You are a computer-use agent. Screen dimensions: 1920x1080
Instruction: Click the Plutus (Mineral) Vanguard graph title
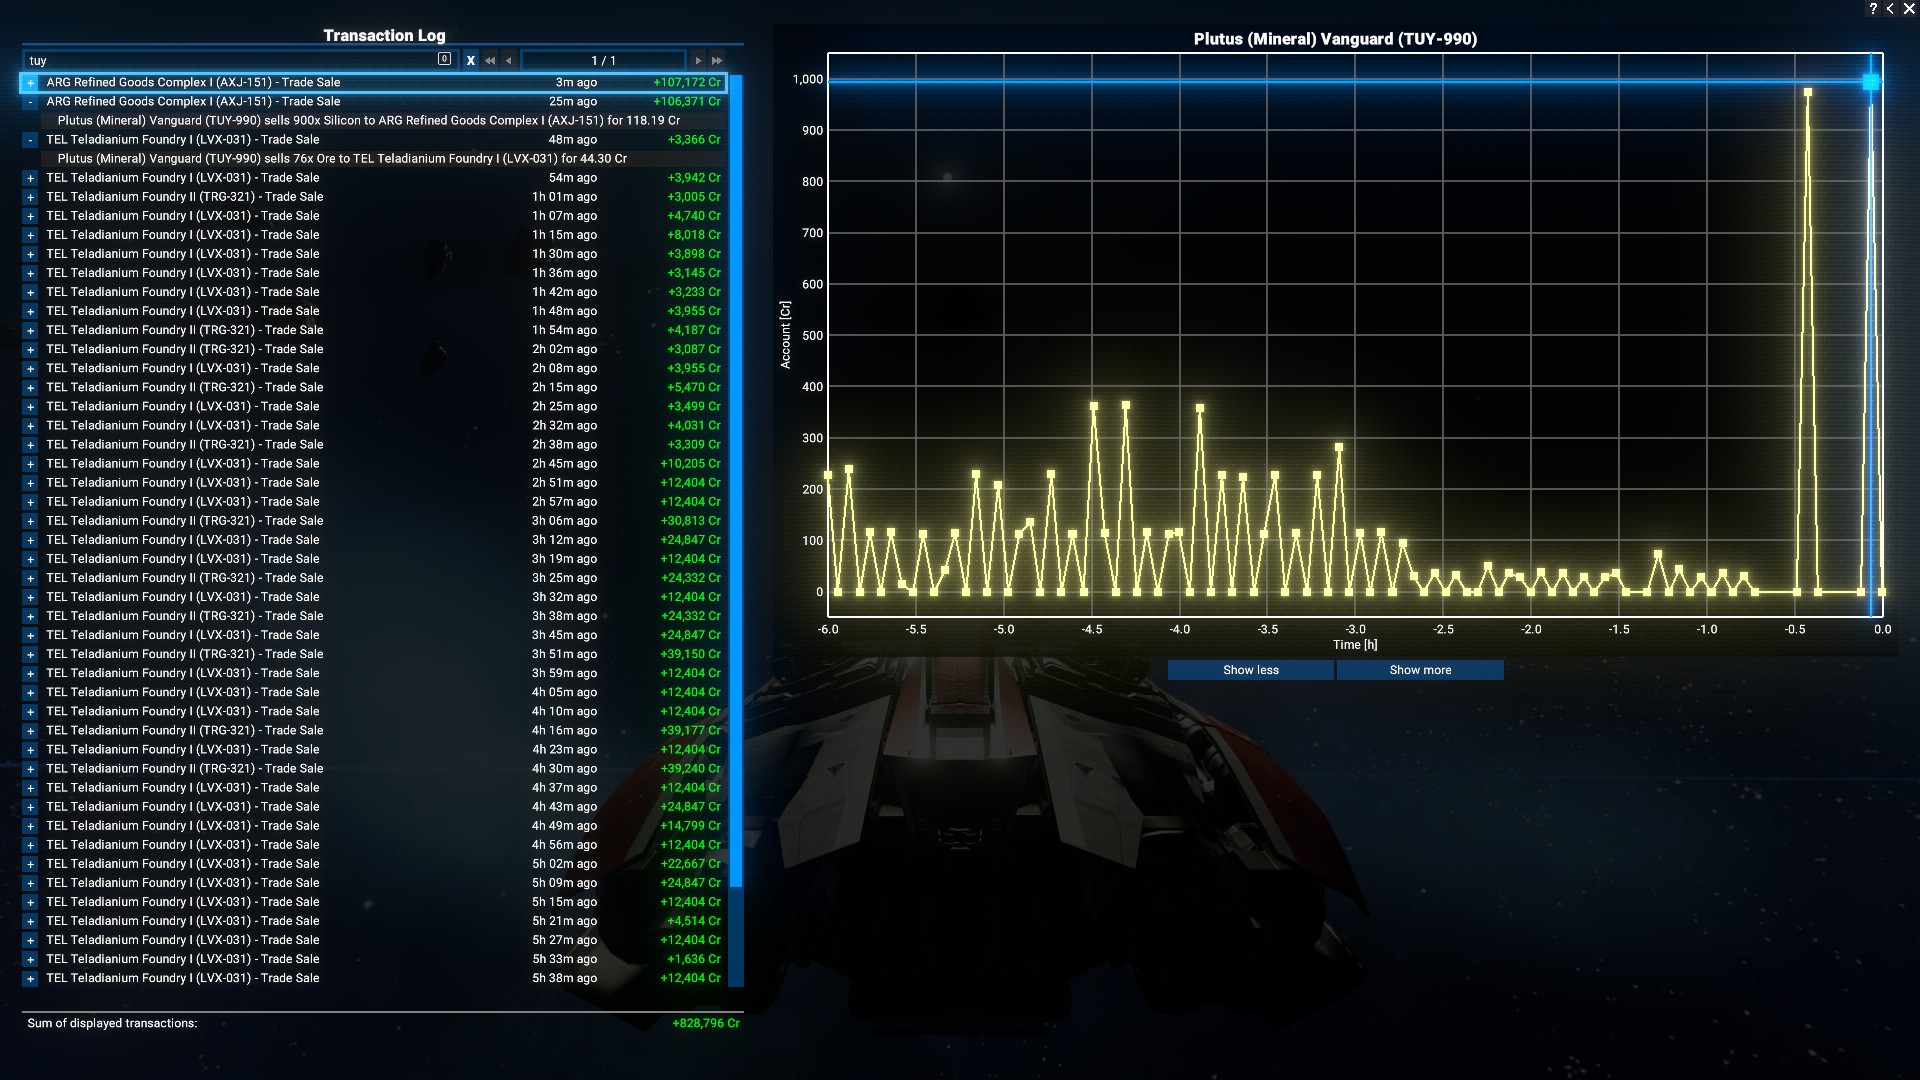[1335, 39]
